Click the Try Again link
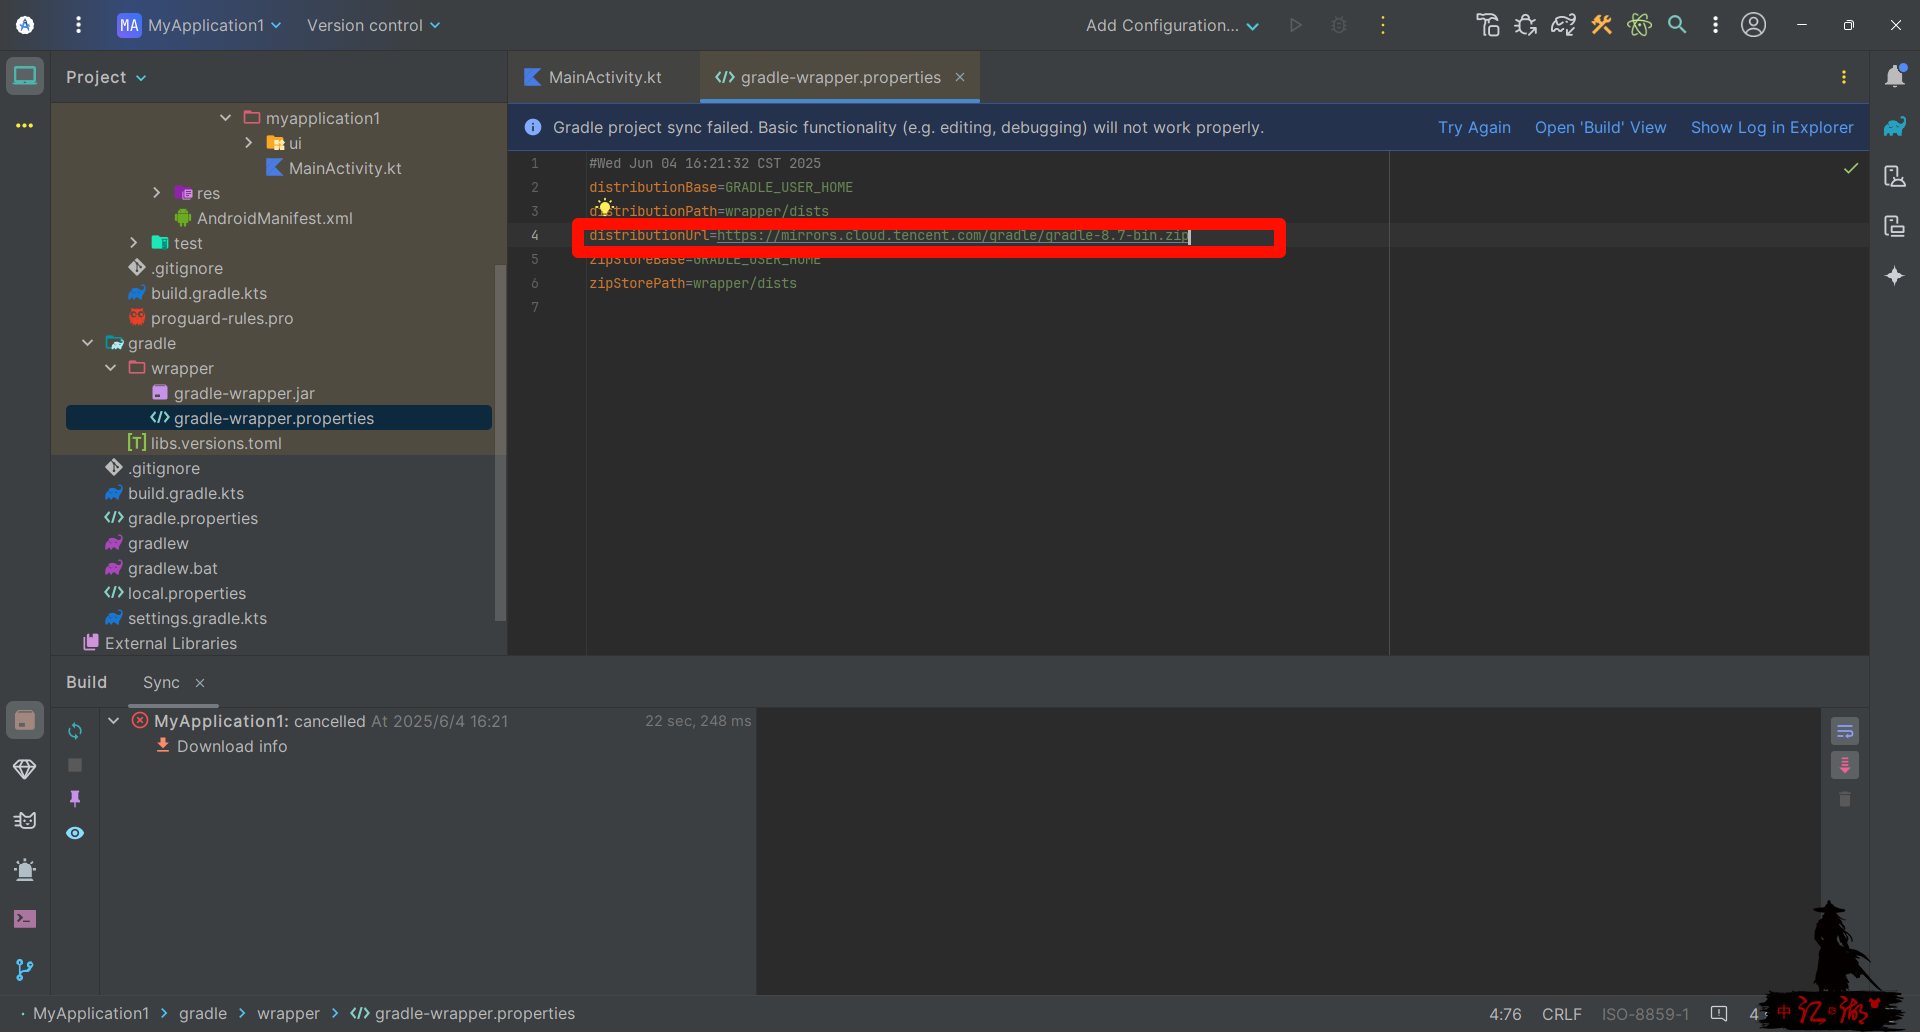 coord(1474,127)
